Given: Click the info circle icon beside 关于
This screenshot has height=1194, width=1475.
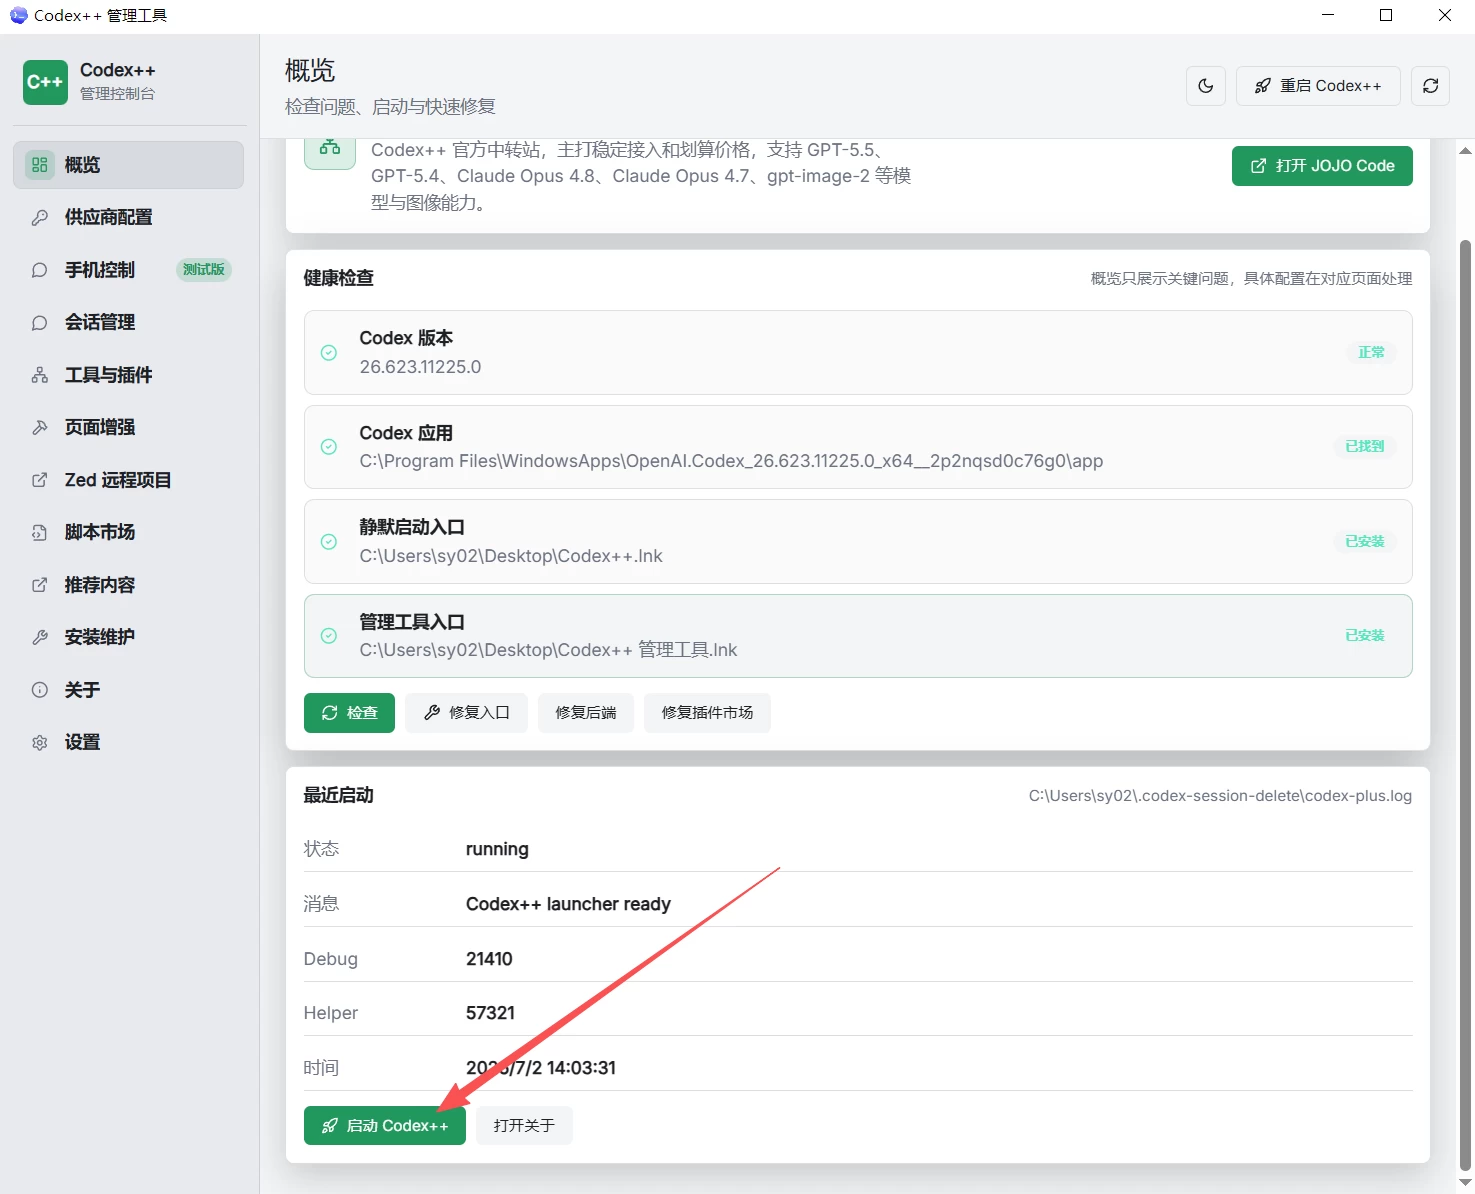Looking at the screenshot, I should click(40, 690).
